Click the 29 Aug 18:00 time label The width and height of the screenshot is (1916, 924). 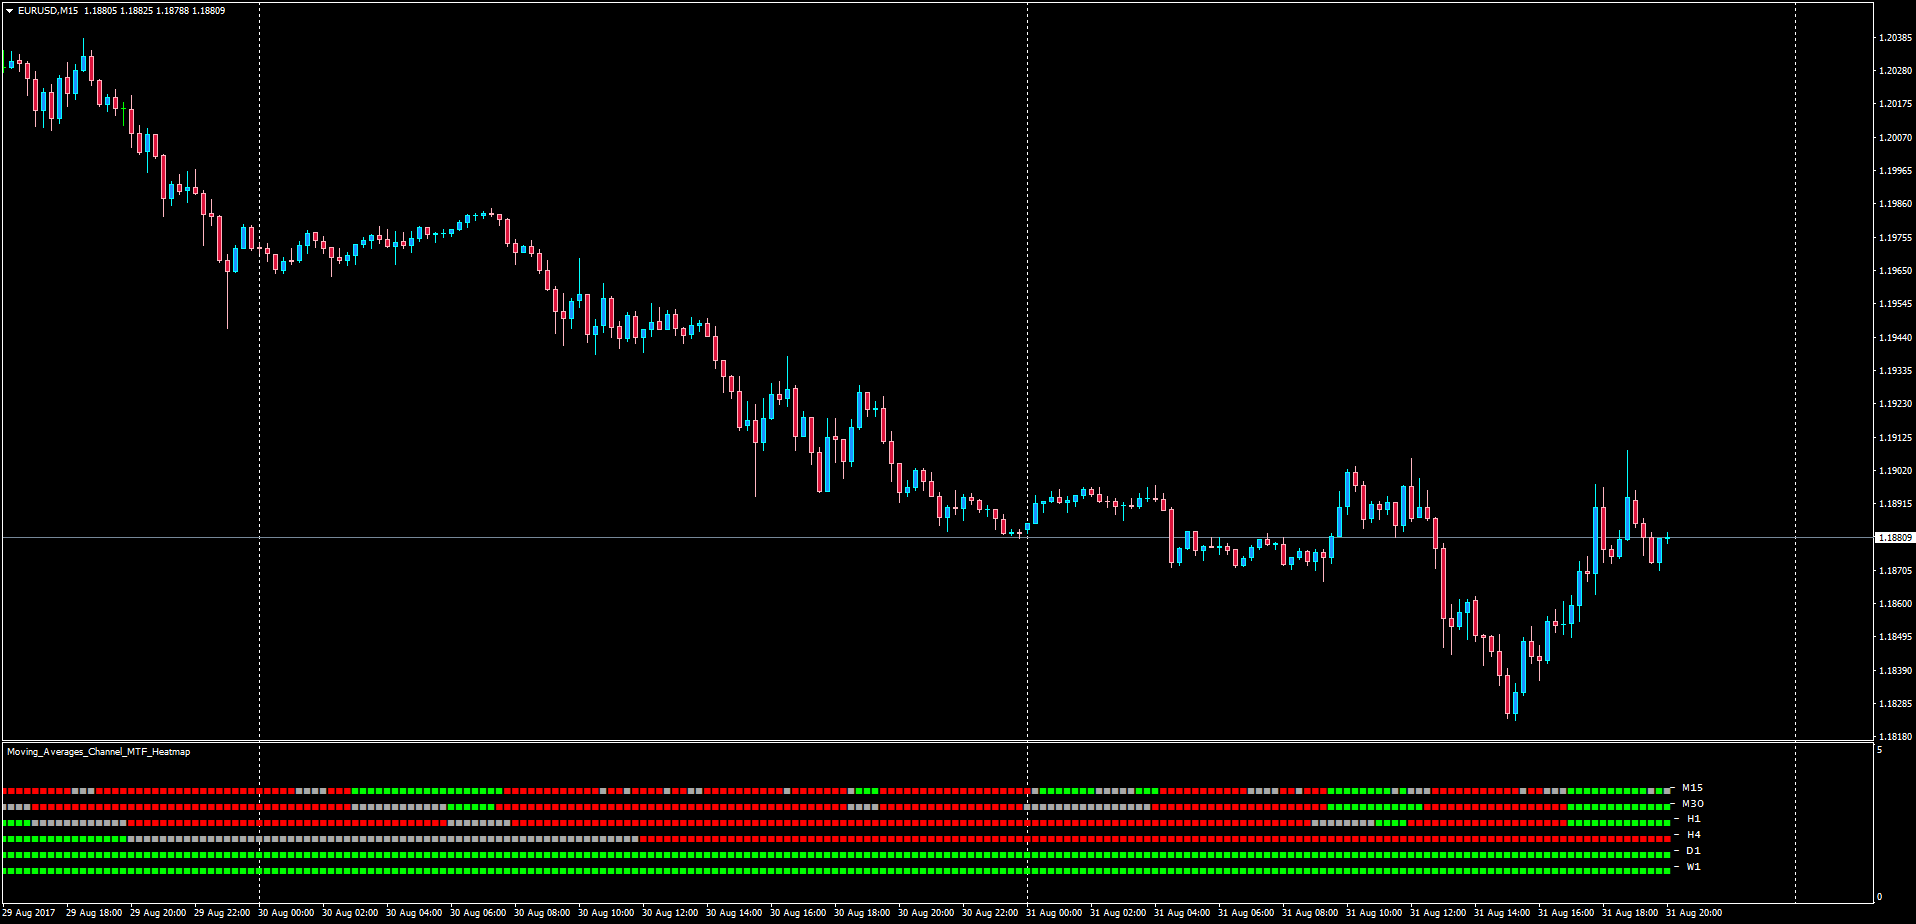coord(94,913)
